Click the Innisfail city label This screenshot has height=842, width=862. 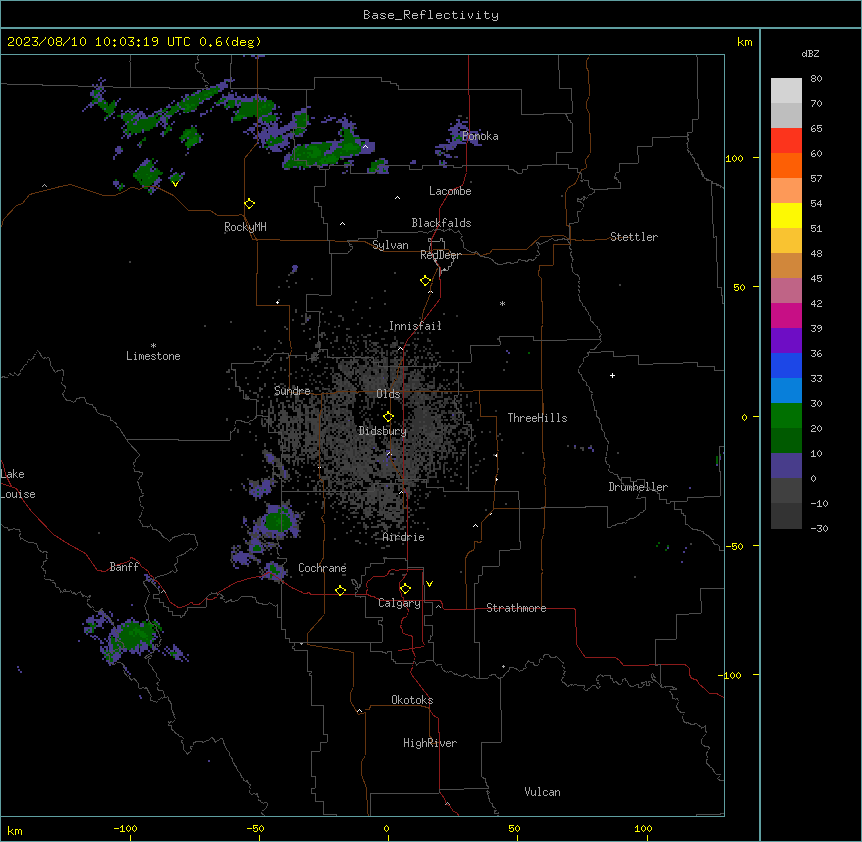415,326
